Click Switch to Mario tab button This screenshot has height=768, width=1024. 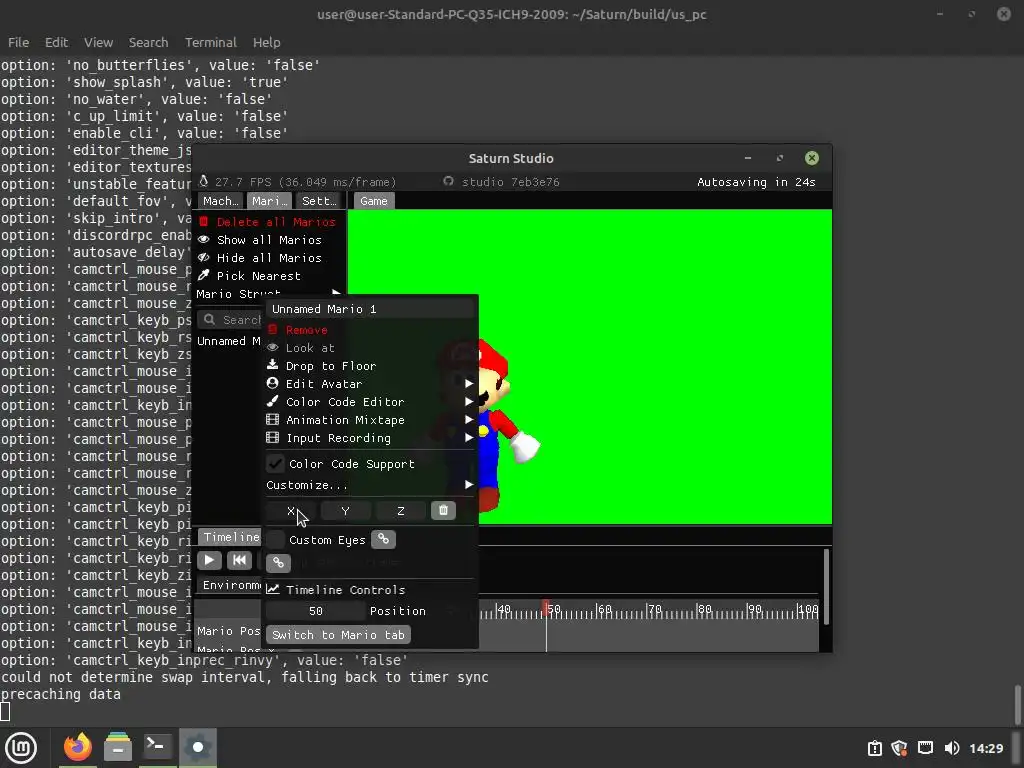[x=338, y=635]
